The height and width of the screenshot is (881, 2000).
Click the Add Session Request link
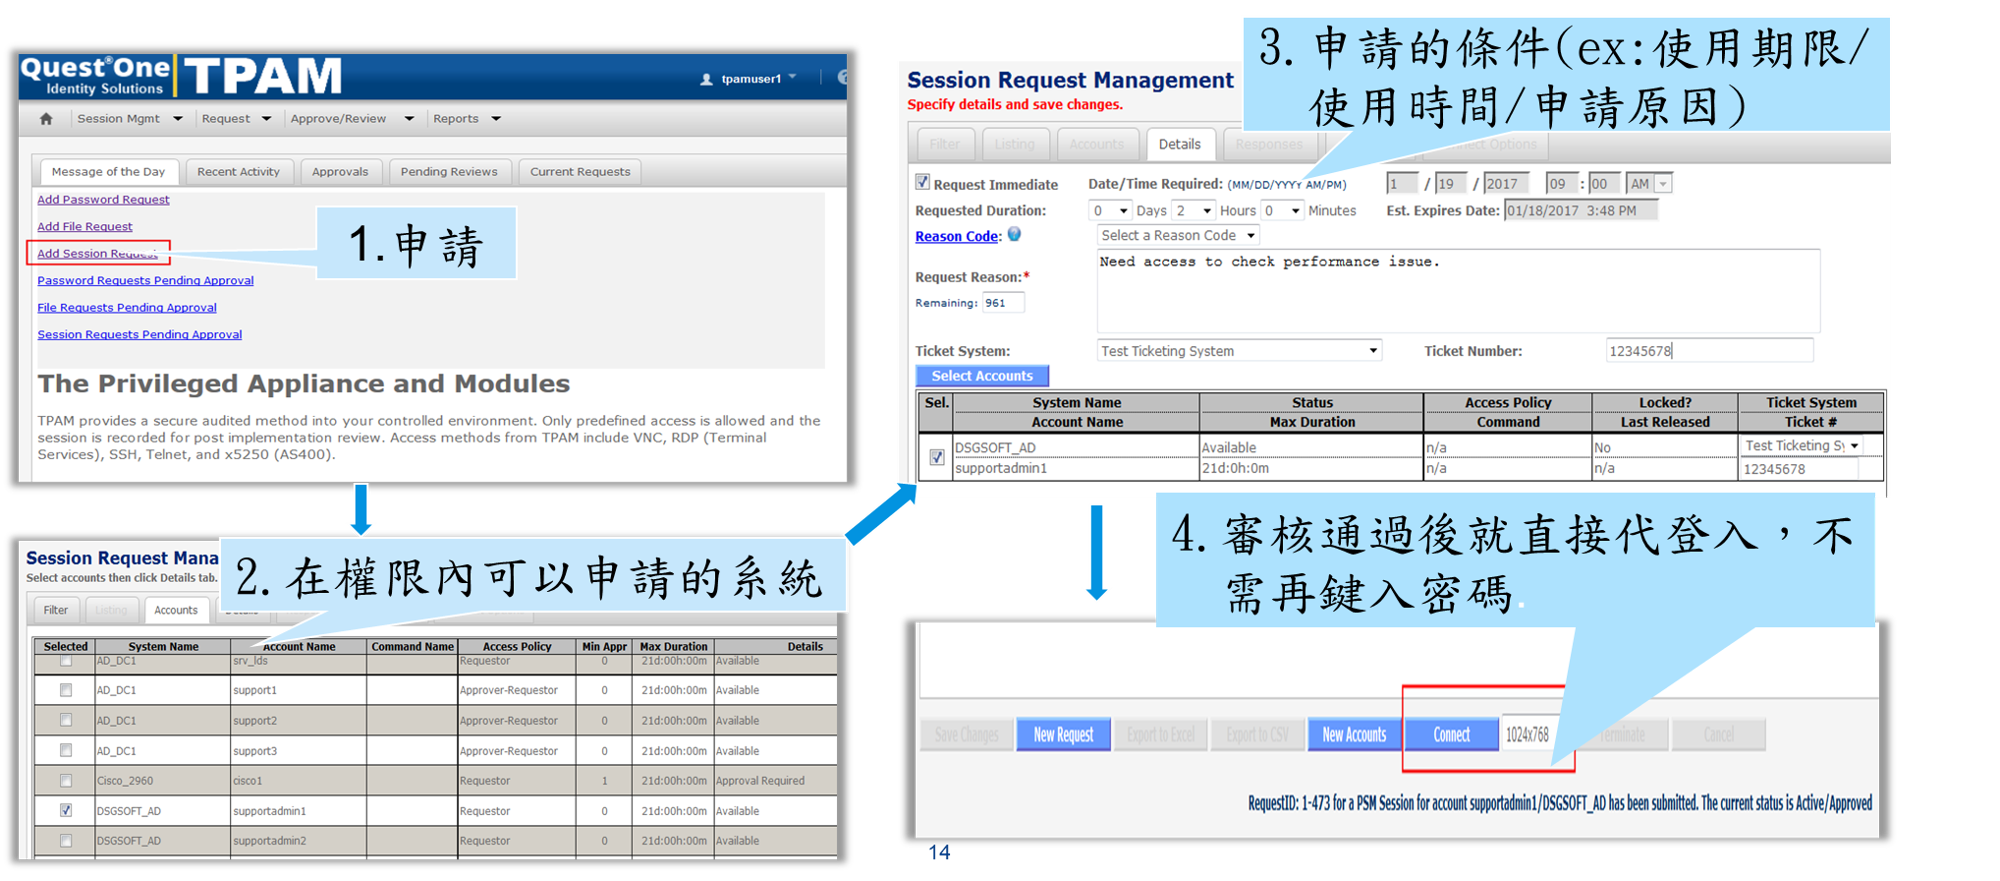coord(97,254)
